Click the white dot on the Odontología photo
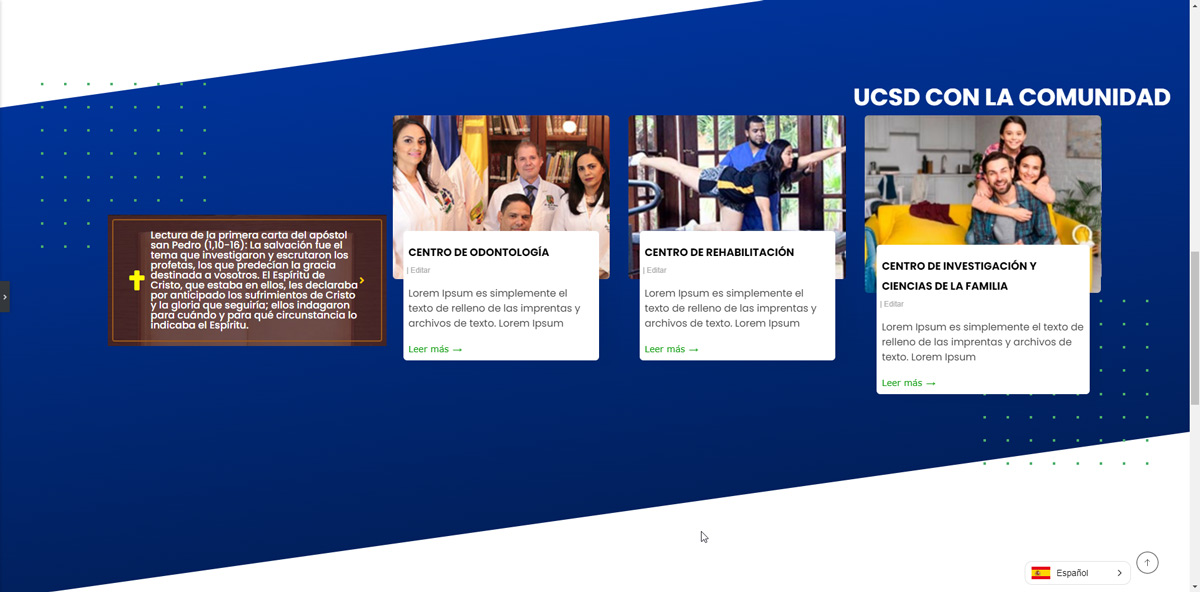 (569, 127)
